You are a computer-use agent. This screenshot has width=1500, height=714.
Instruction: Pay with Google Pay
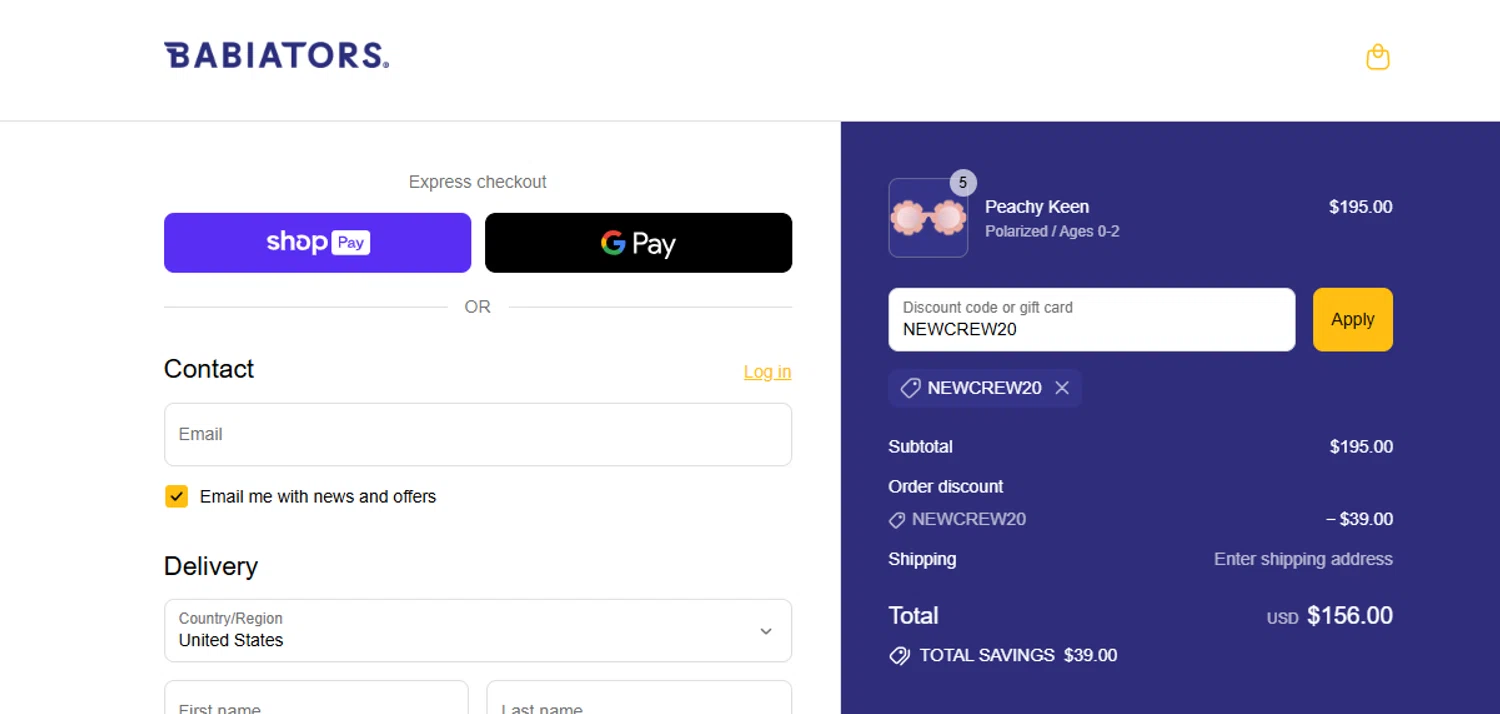(638, 242)
